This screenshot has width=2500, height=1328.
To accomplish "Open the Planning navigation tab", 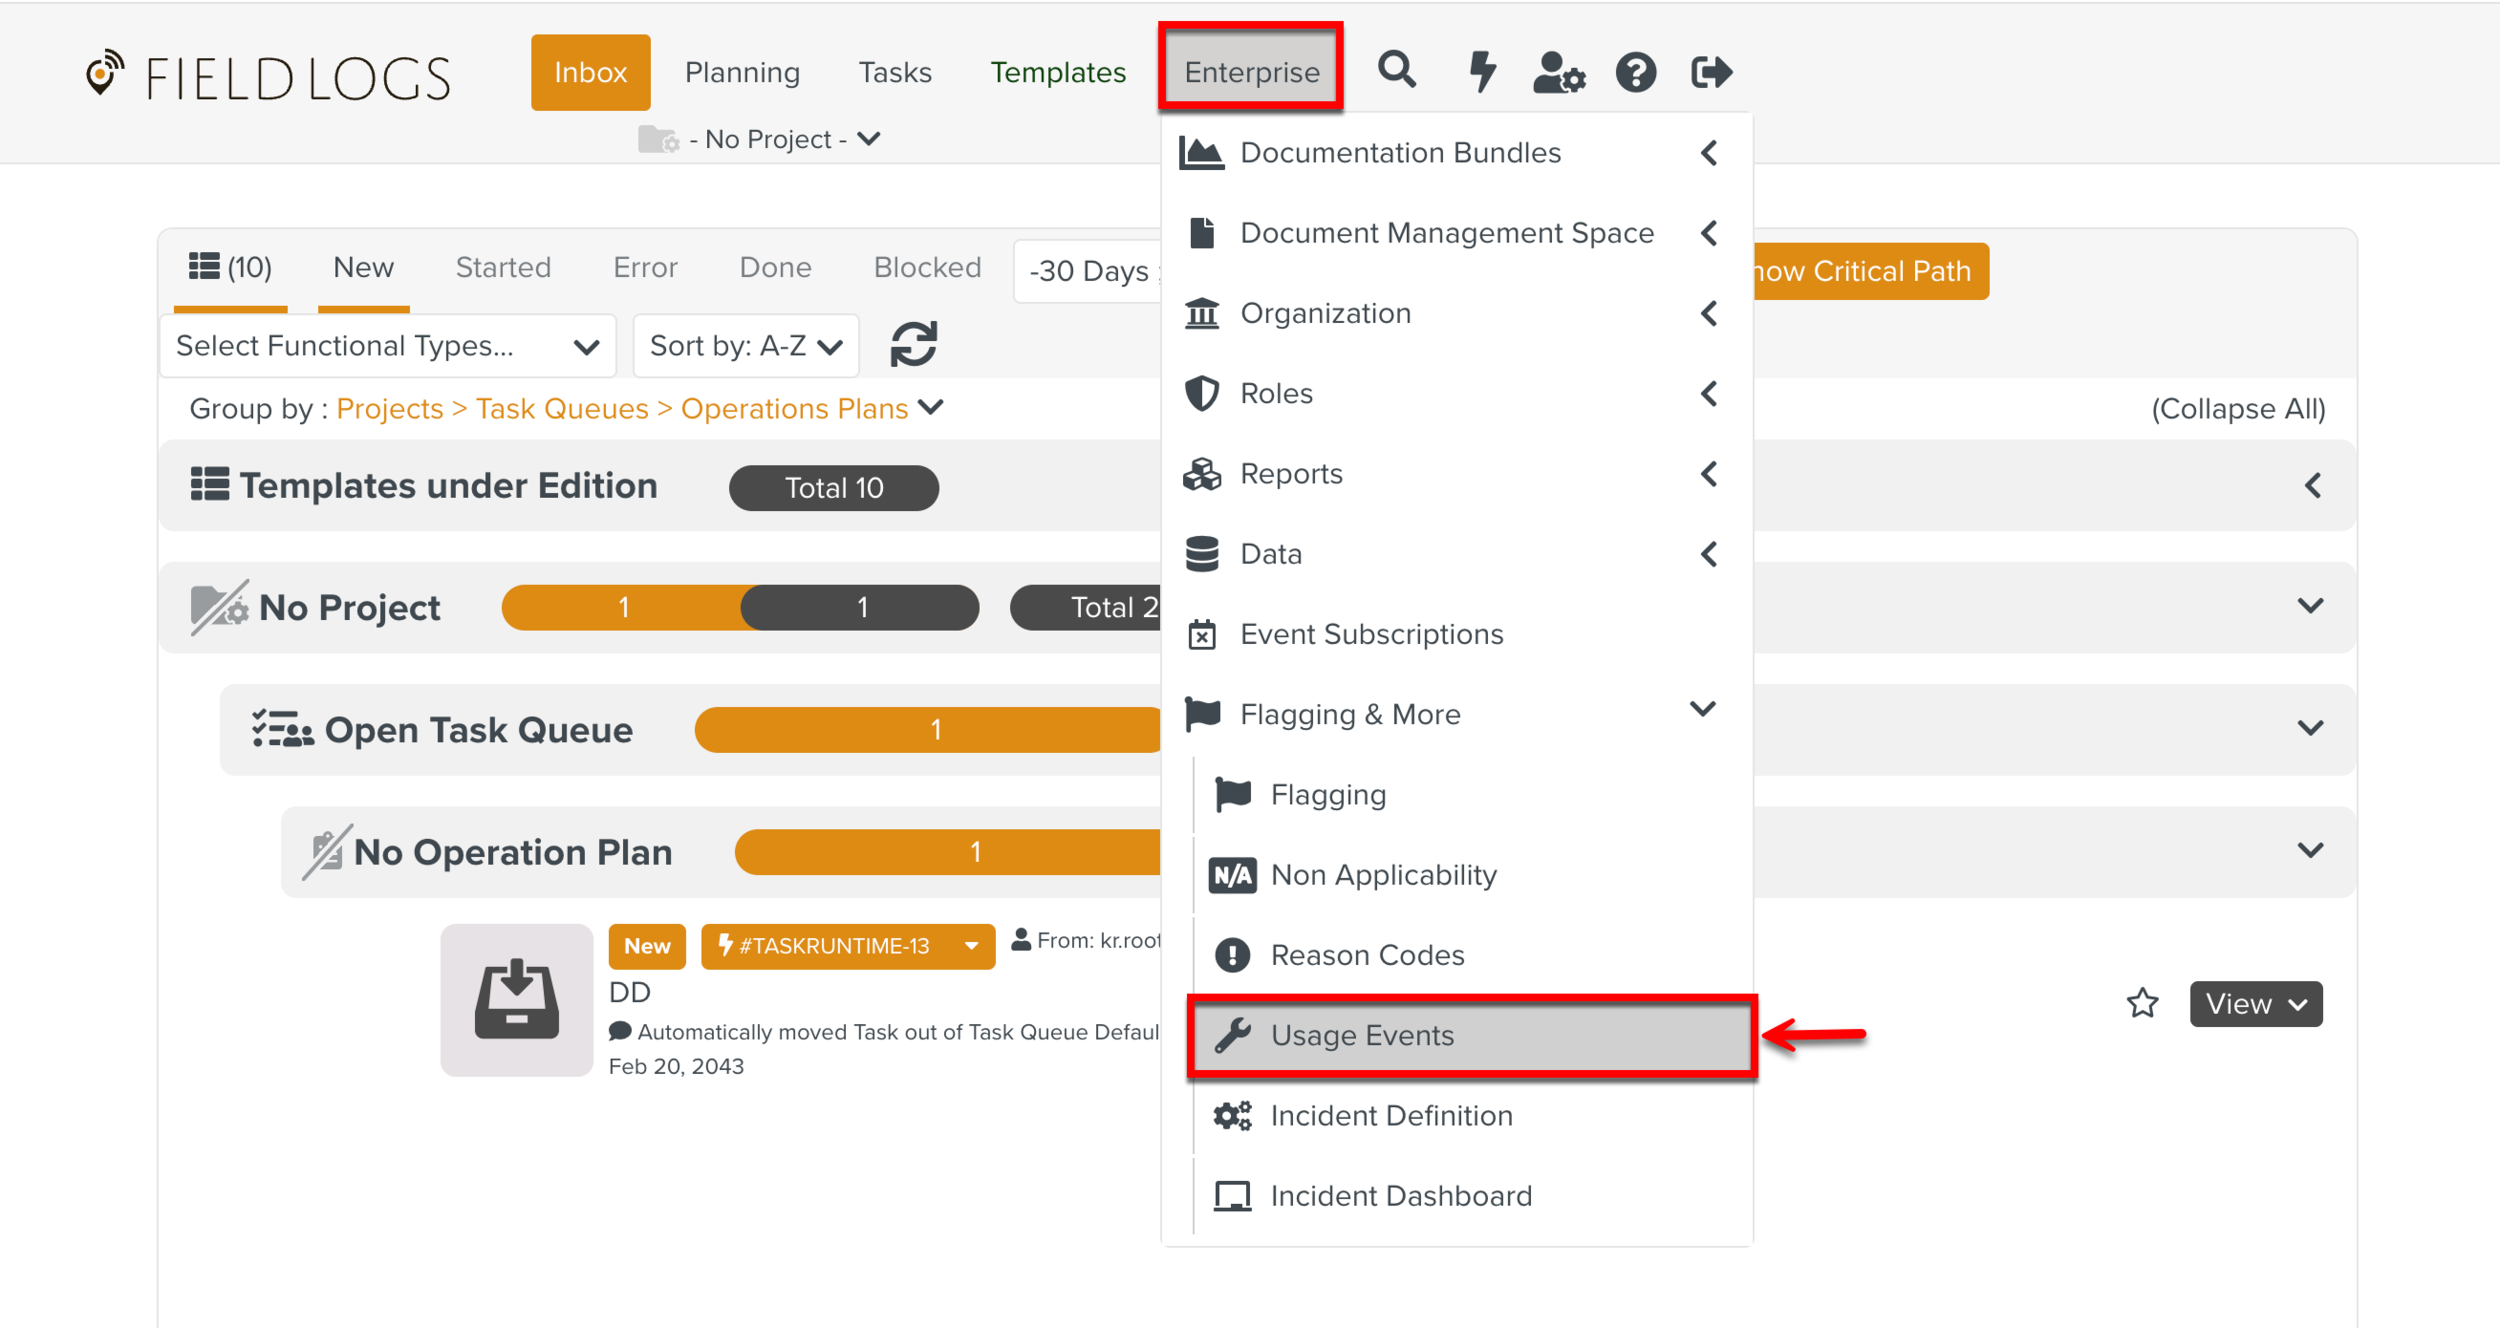I will tap(742, 72).
